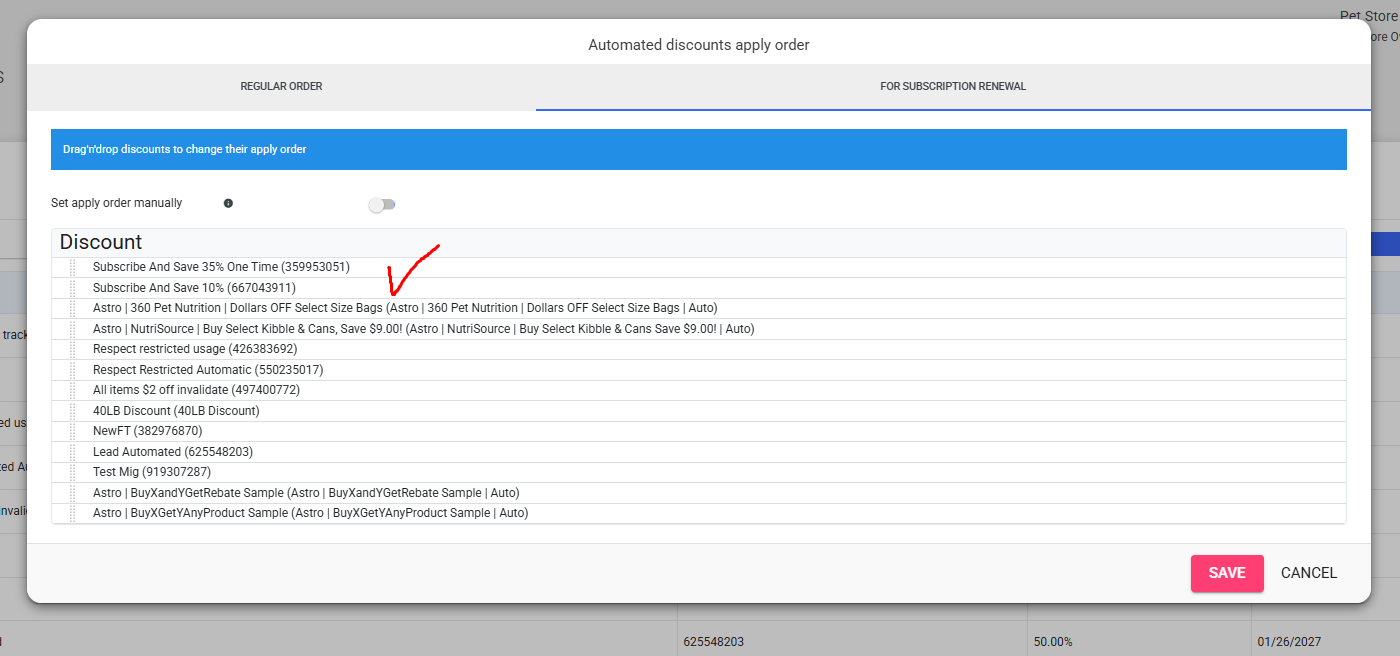Select the Respect Restricted Automatic discount row
The image size is (1400, 656).
pyautogui.click(x=208, y=370)
